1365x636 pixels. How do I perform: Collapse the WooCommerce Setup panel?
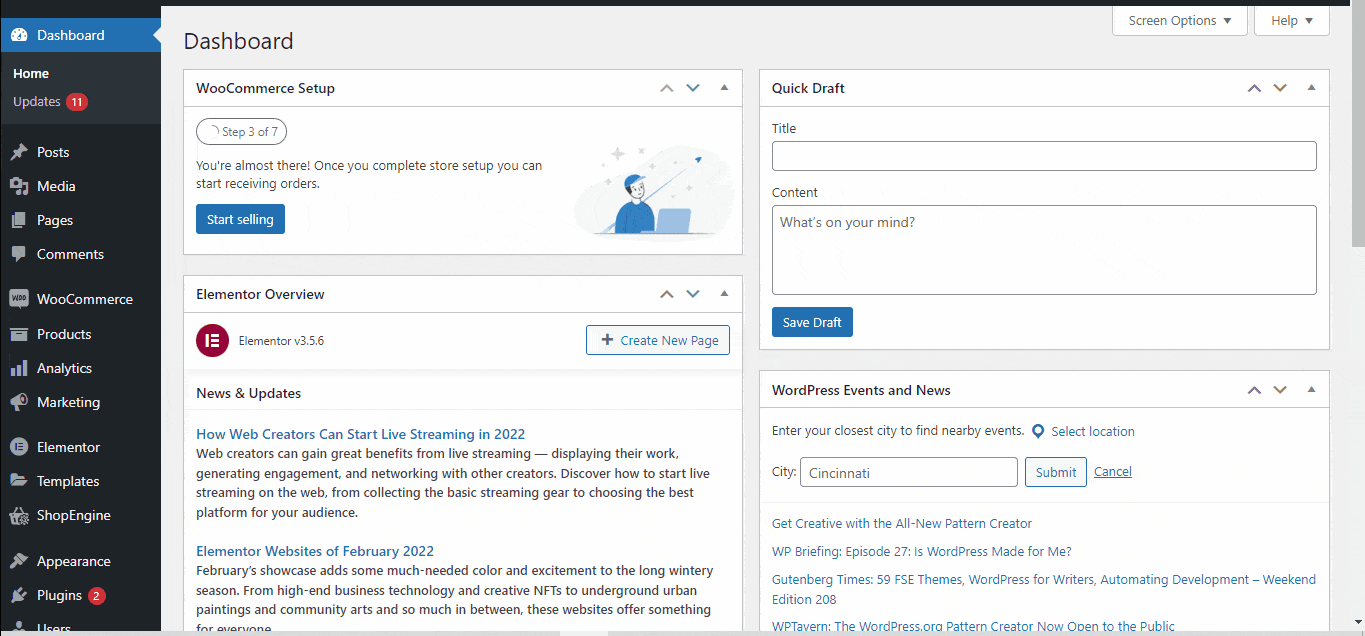tap(724, 88)
